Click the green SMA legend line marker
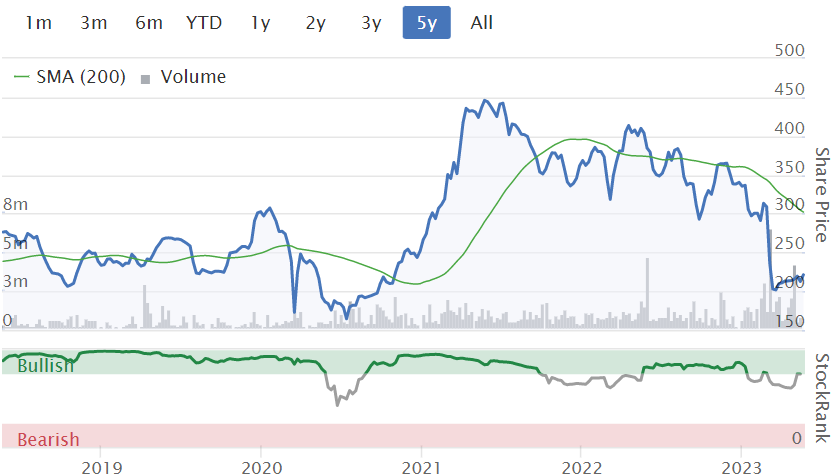The height and width of the screenshot is (476, 840). 21,77
